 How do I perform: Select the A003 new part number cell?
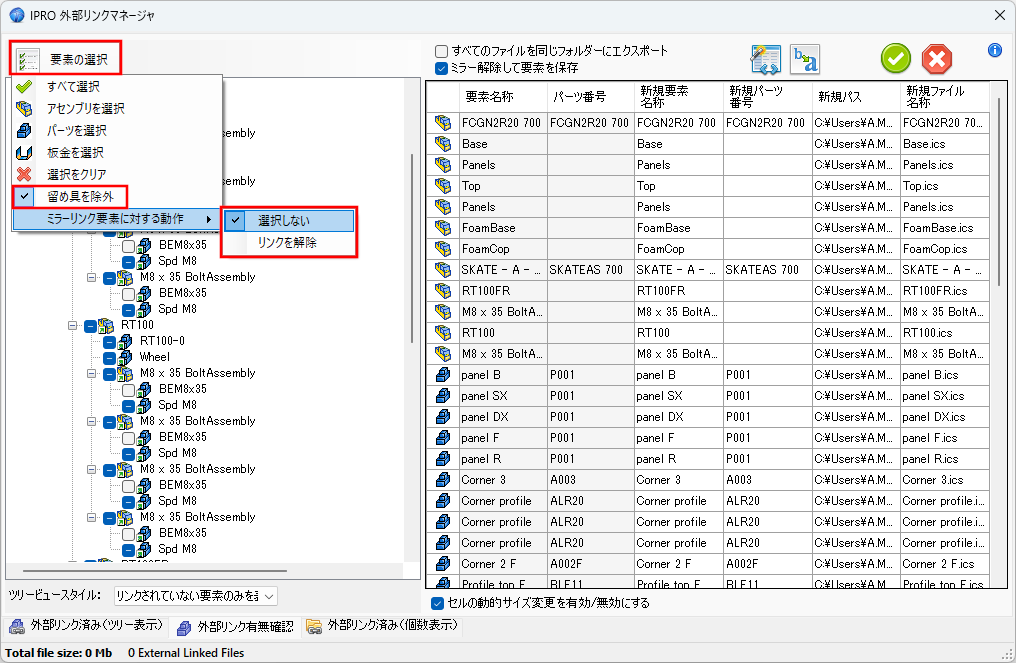pos(768,480)
